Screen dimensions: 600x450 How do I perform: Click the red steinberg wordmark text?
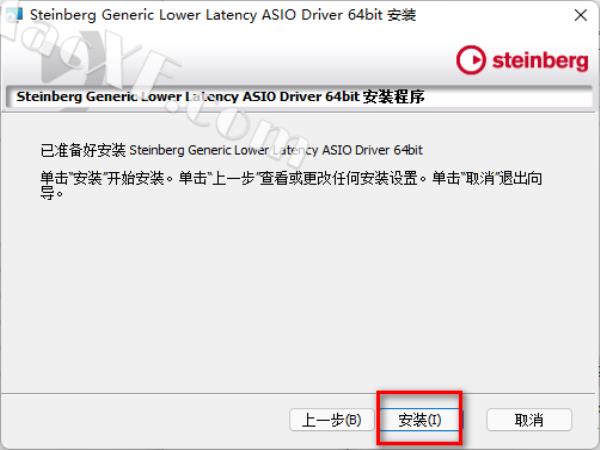point(540,61)
